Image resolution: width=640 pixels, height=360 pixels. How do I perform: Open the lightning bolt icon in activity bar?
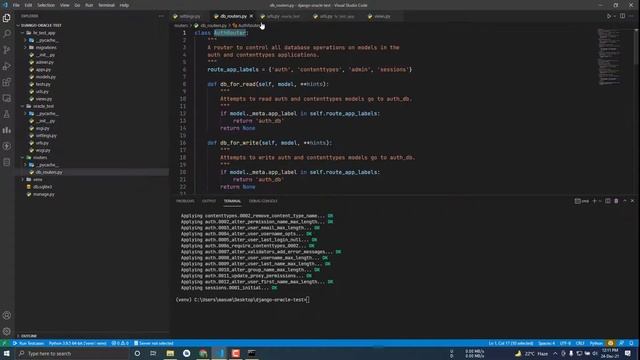point(7,146)
